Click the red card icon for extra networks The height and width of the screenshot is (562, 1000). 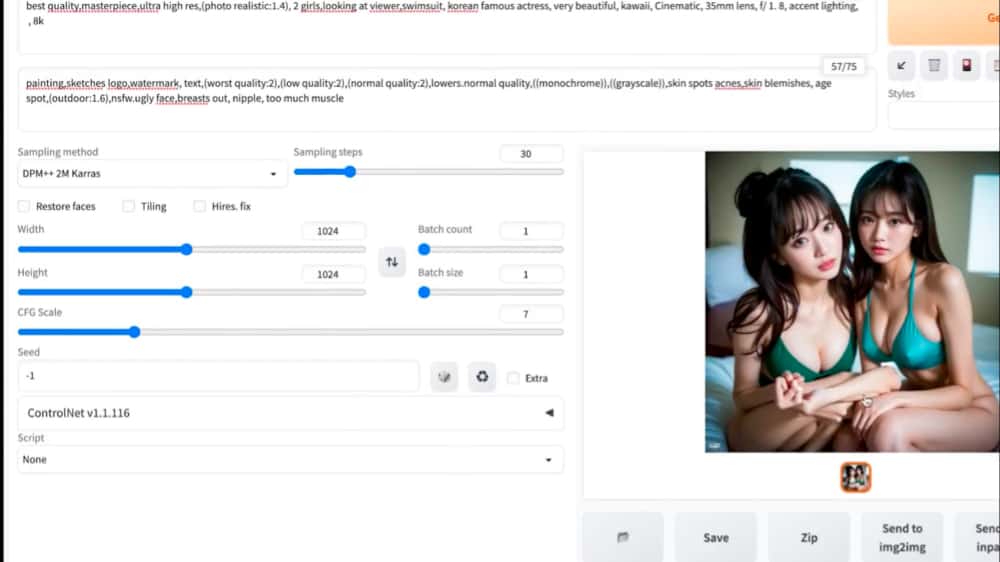click(966, 66)
